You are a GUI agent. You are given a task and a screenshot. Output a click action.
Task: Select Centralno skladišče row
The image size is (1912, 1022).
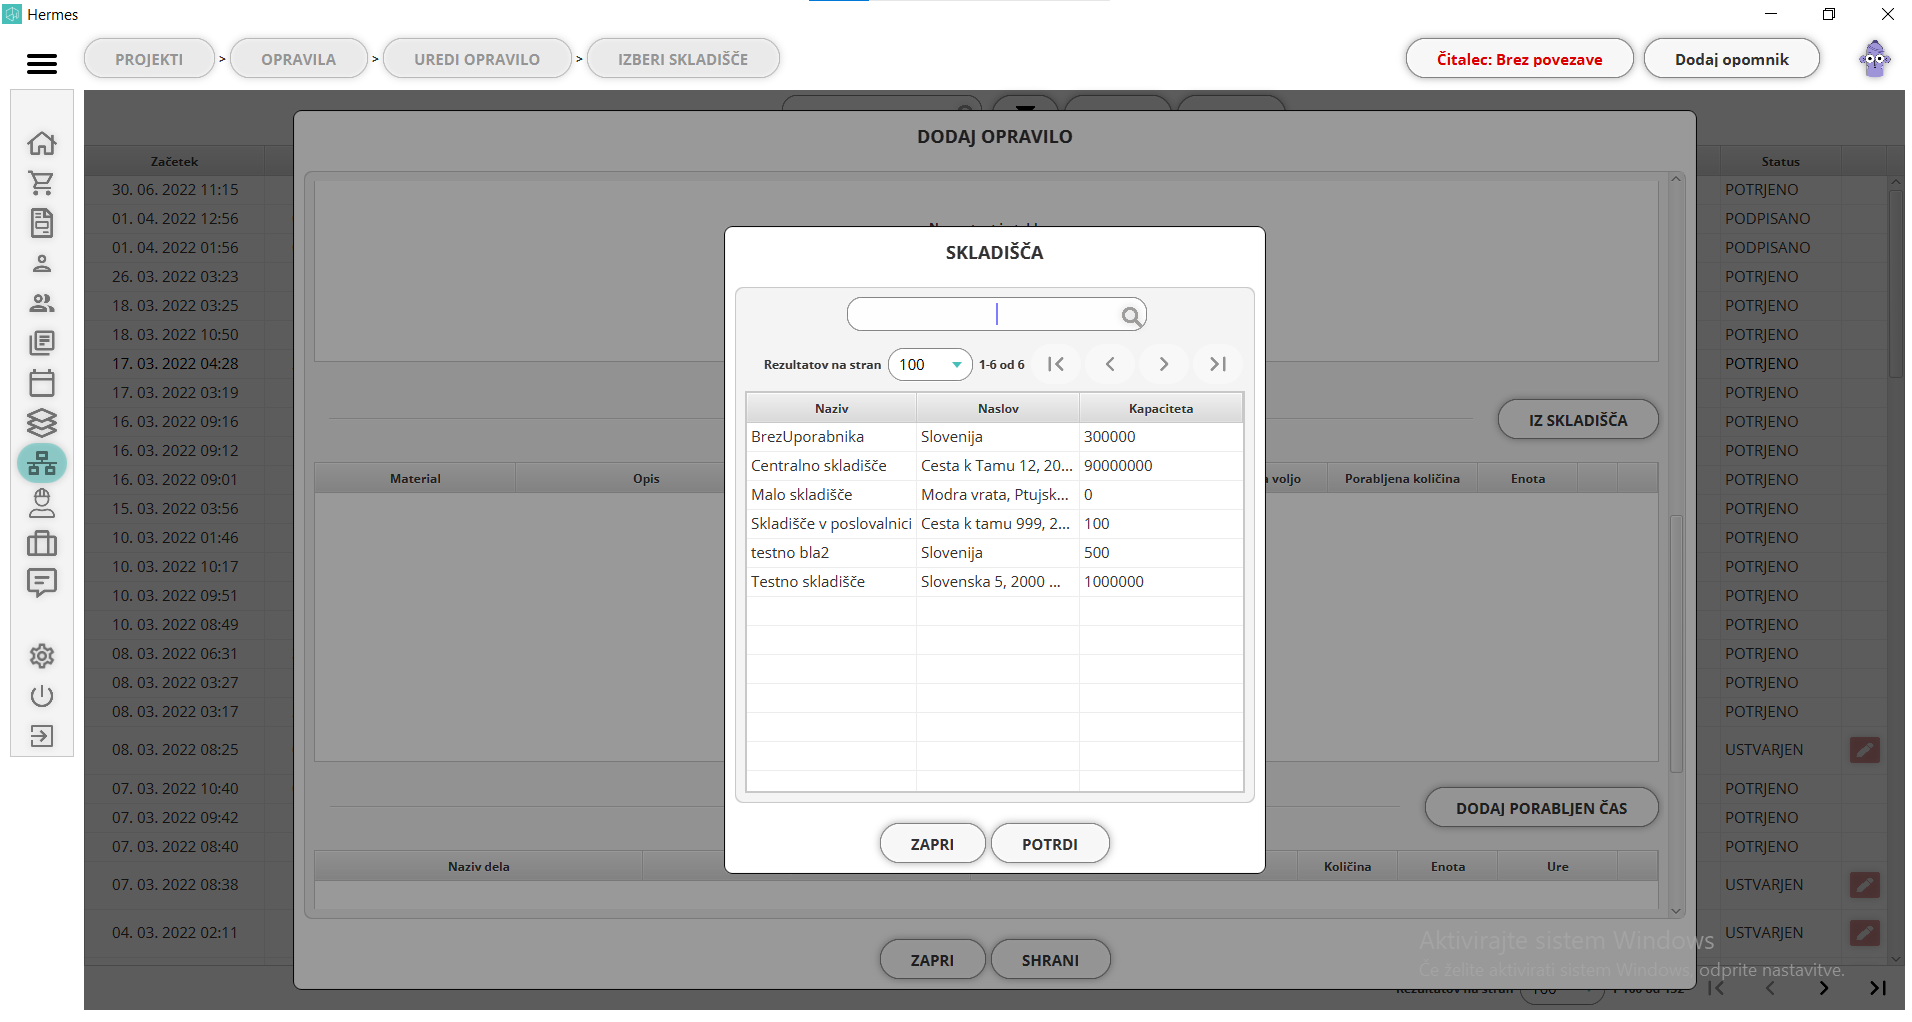coord(995,466)
